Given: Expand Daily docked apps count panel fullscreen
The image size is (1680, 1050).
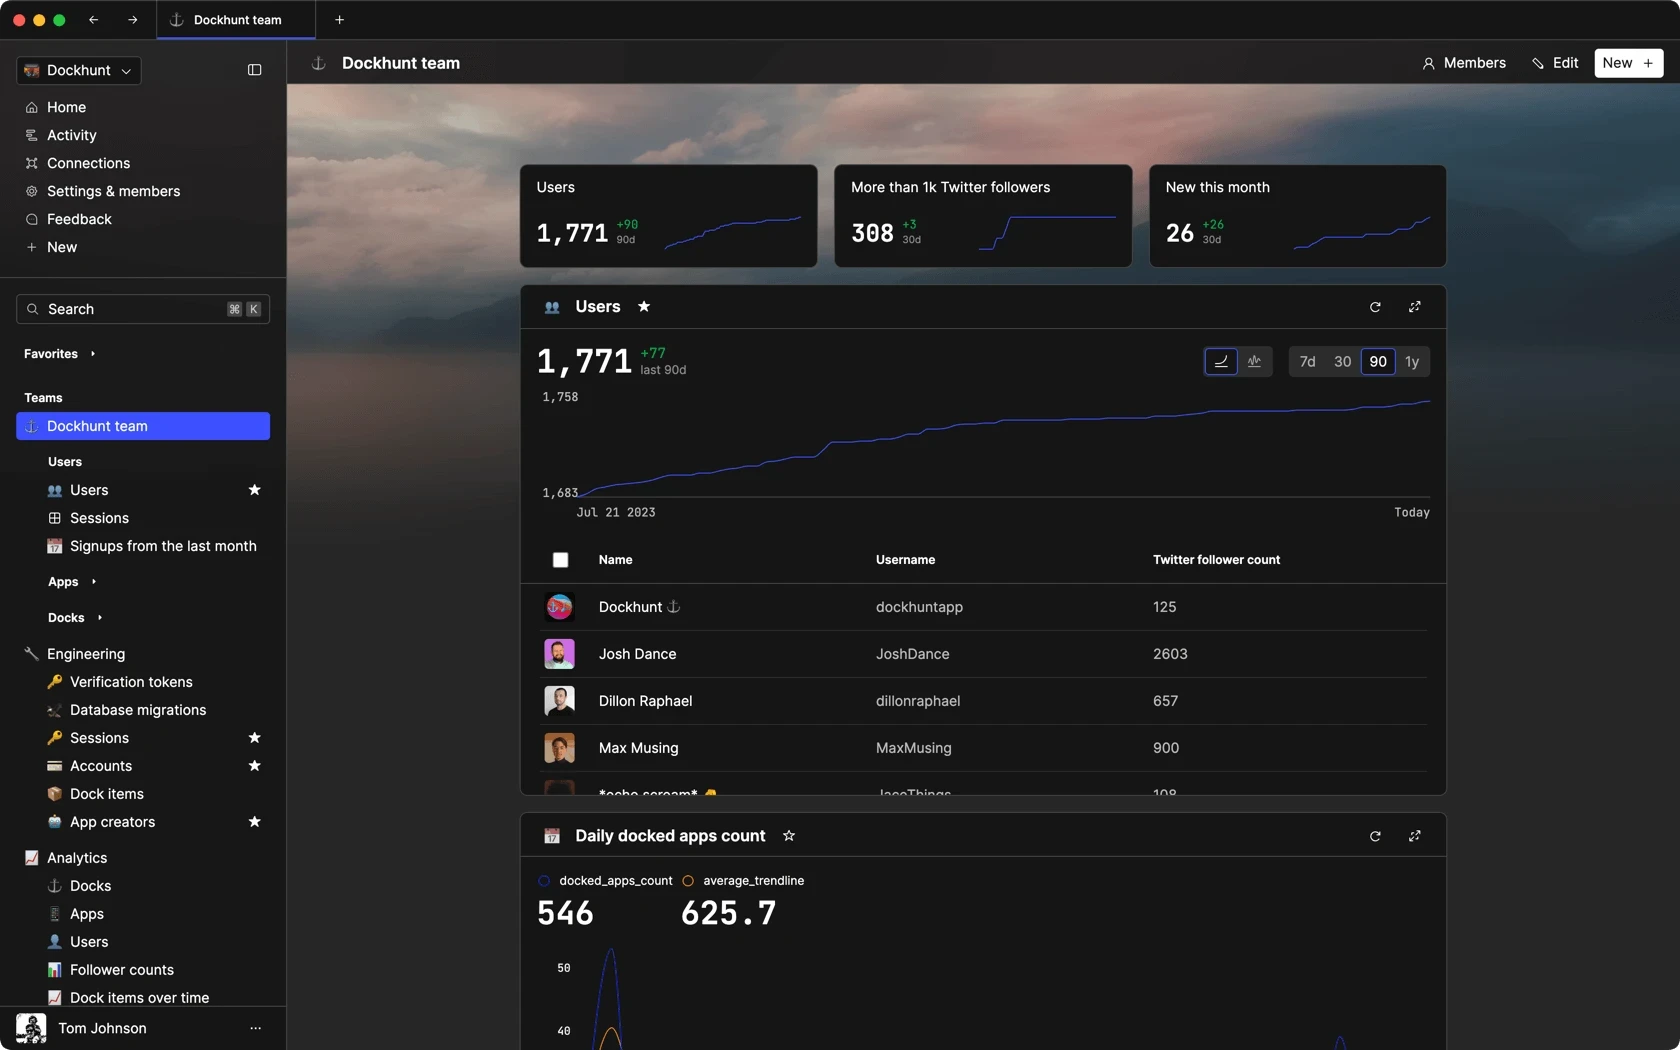Looking at the screenshot, I should pos(1414,836).
